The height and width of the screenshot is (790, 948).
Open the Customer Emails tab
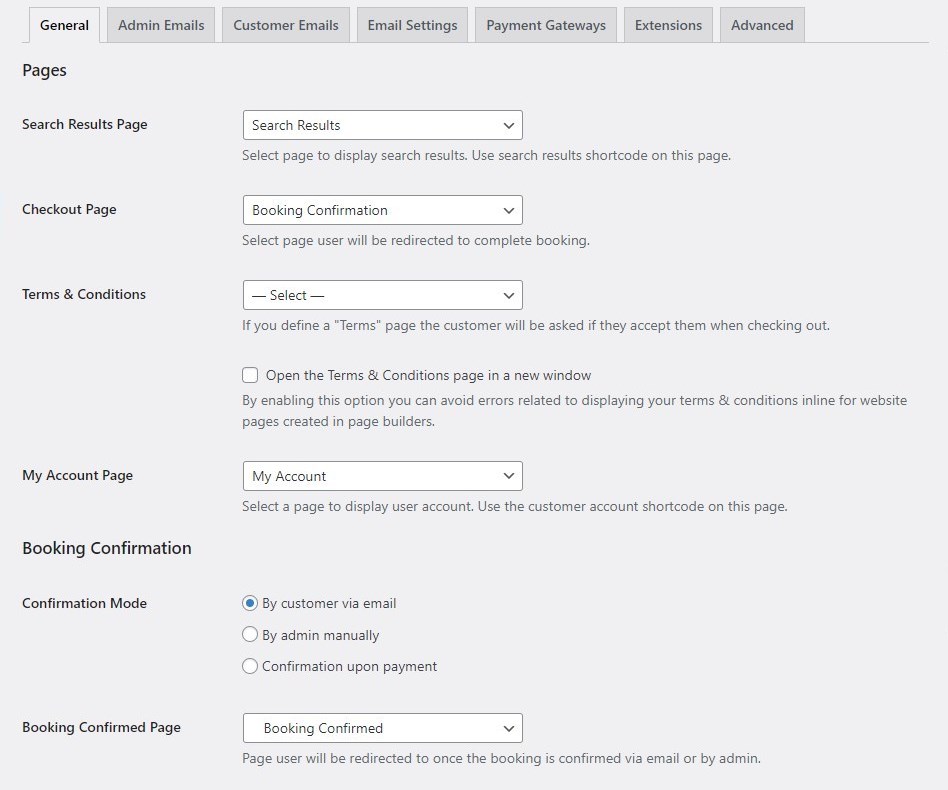[x=285, y=26]
